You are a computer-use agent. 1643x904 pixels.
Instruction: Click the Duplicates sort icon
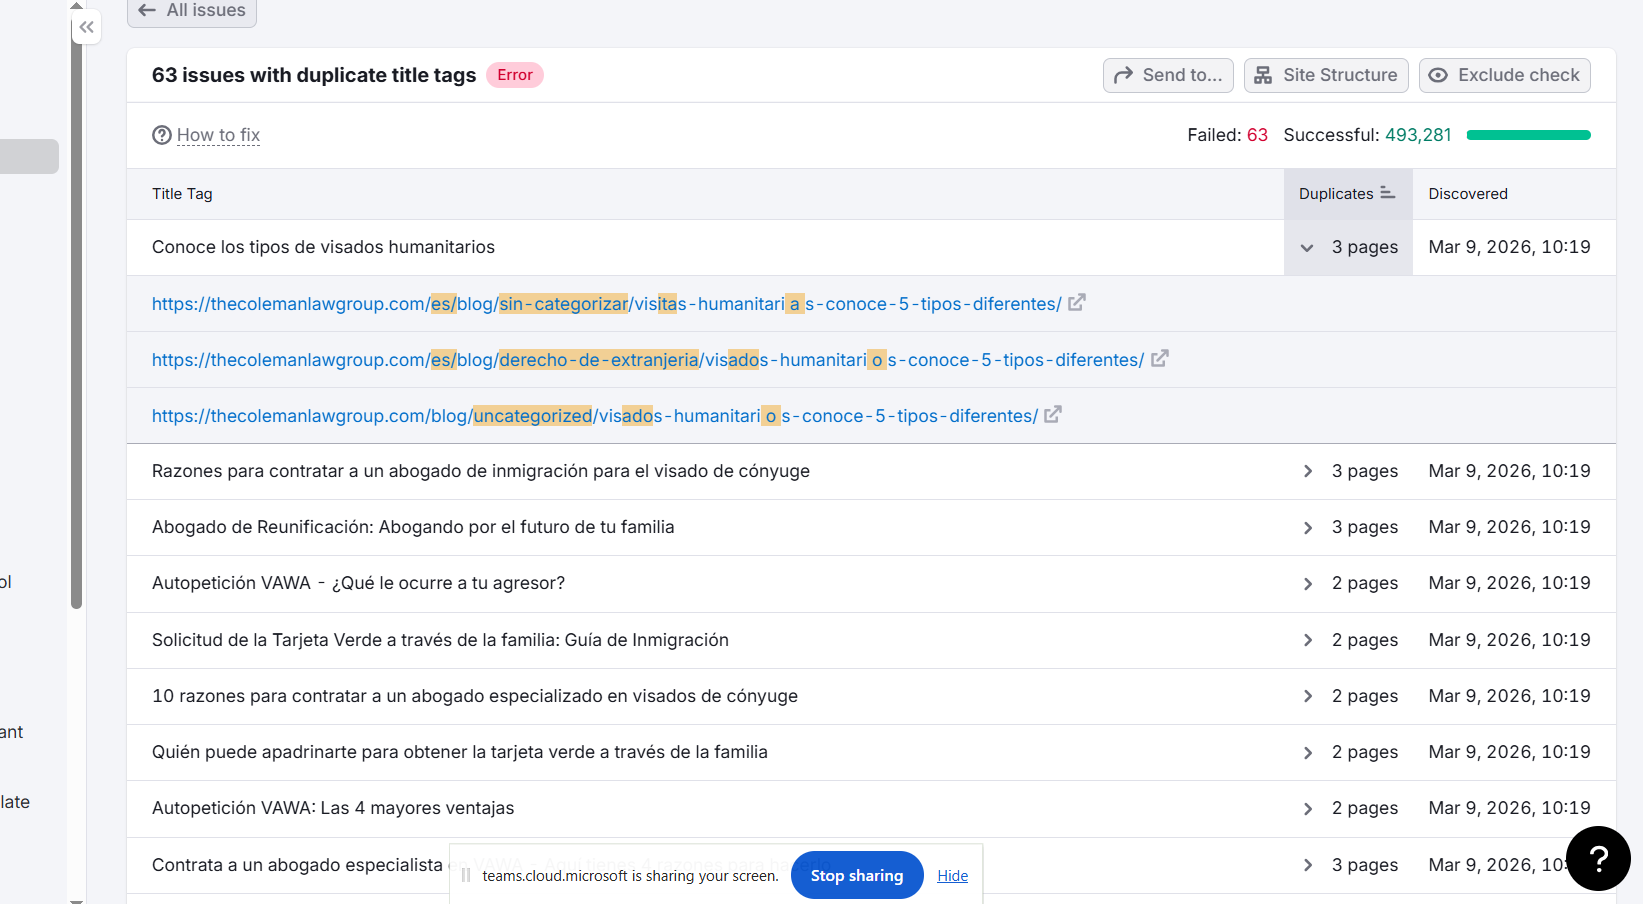tap(1387, 193)
